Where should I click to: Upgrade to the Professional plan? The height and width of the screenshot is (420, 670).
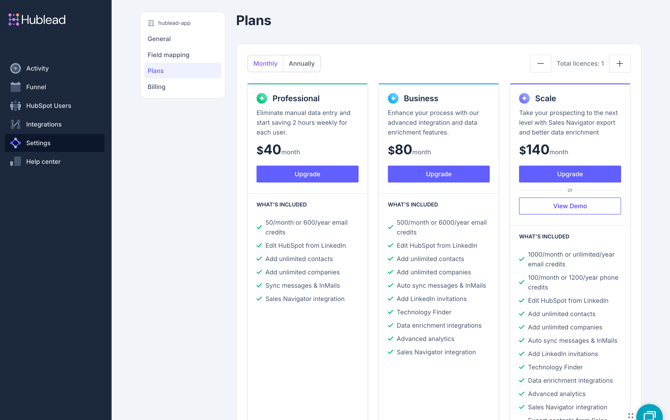(x=307, y=174)
